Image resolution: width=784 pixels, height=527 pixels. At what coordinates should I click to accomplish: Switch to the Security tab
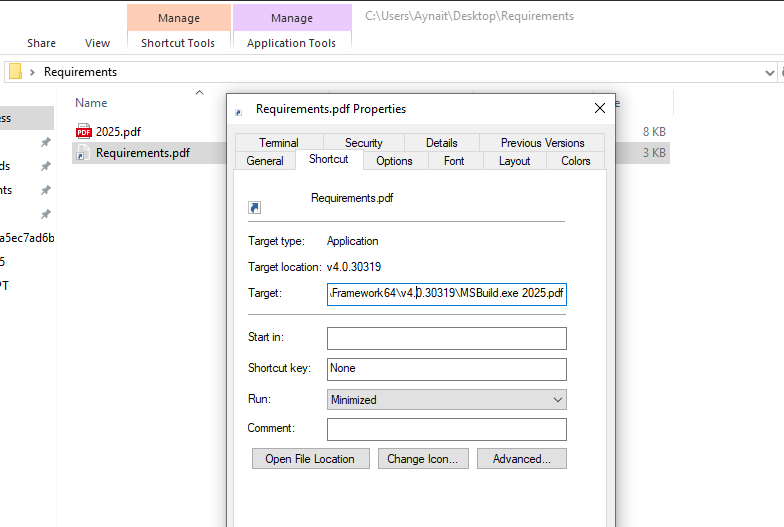click(363, 143)
